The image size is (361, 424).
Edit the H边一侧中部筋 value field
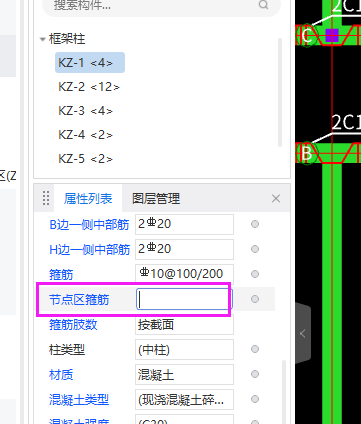tap(184, 249)
